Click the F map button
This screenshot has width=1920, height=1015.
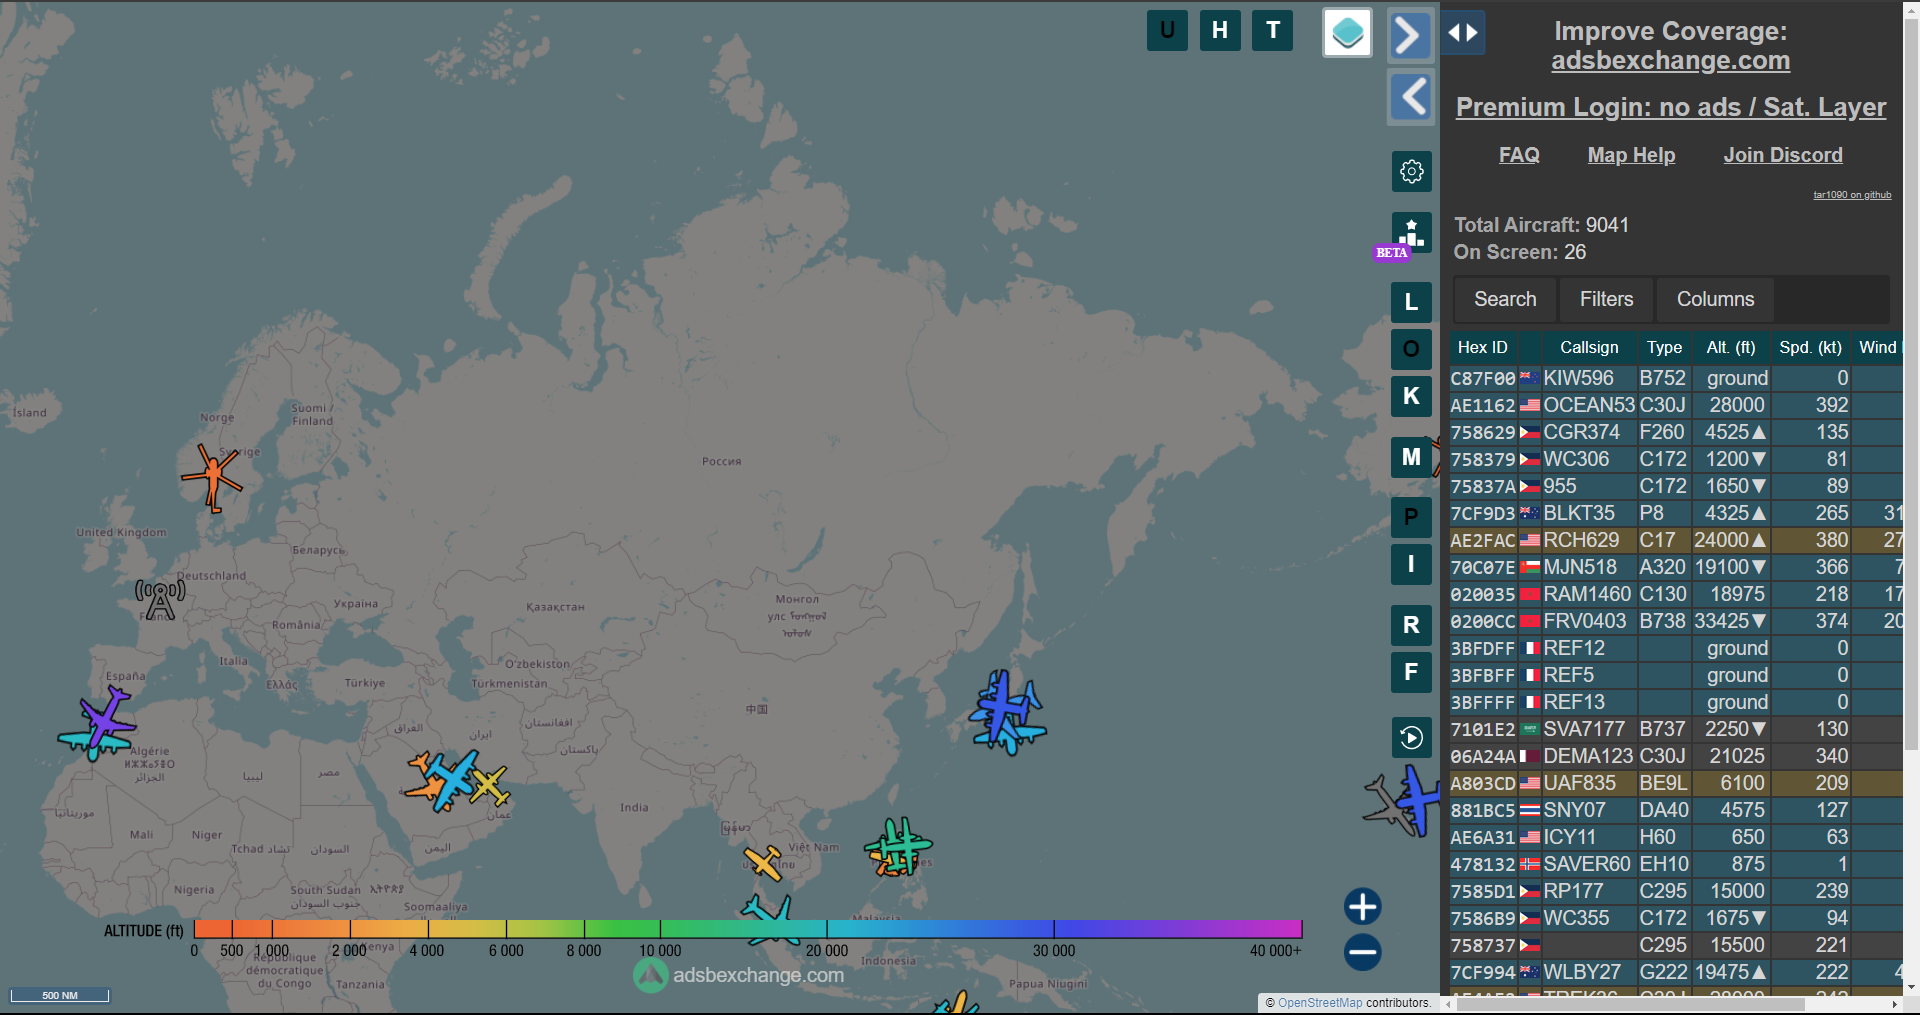point(1411,672)
